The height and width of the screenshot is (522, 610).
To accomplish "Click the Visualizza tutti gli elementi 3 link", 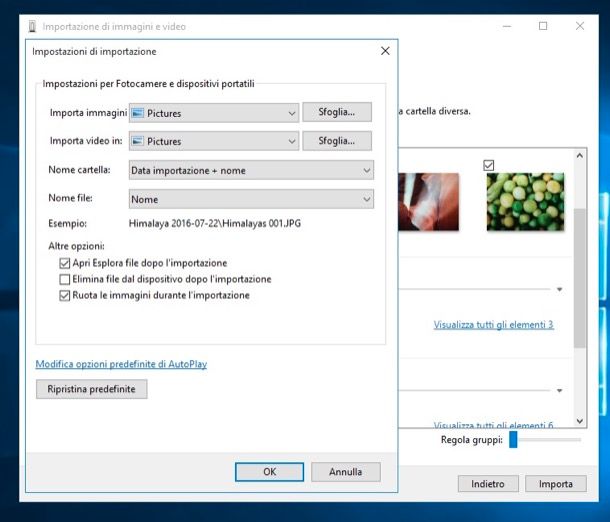I will (493, 325).
